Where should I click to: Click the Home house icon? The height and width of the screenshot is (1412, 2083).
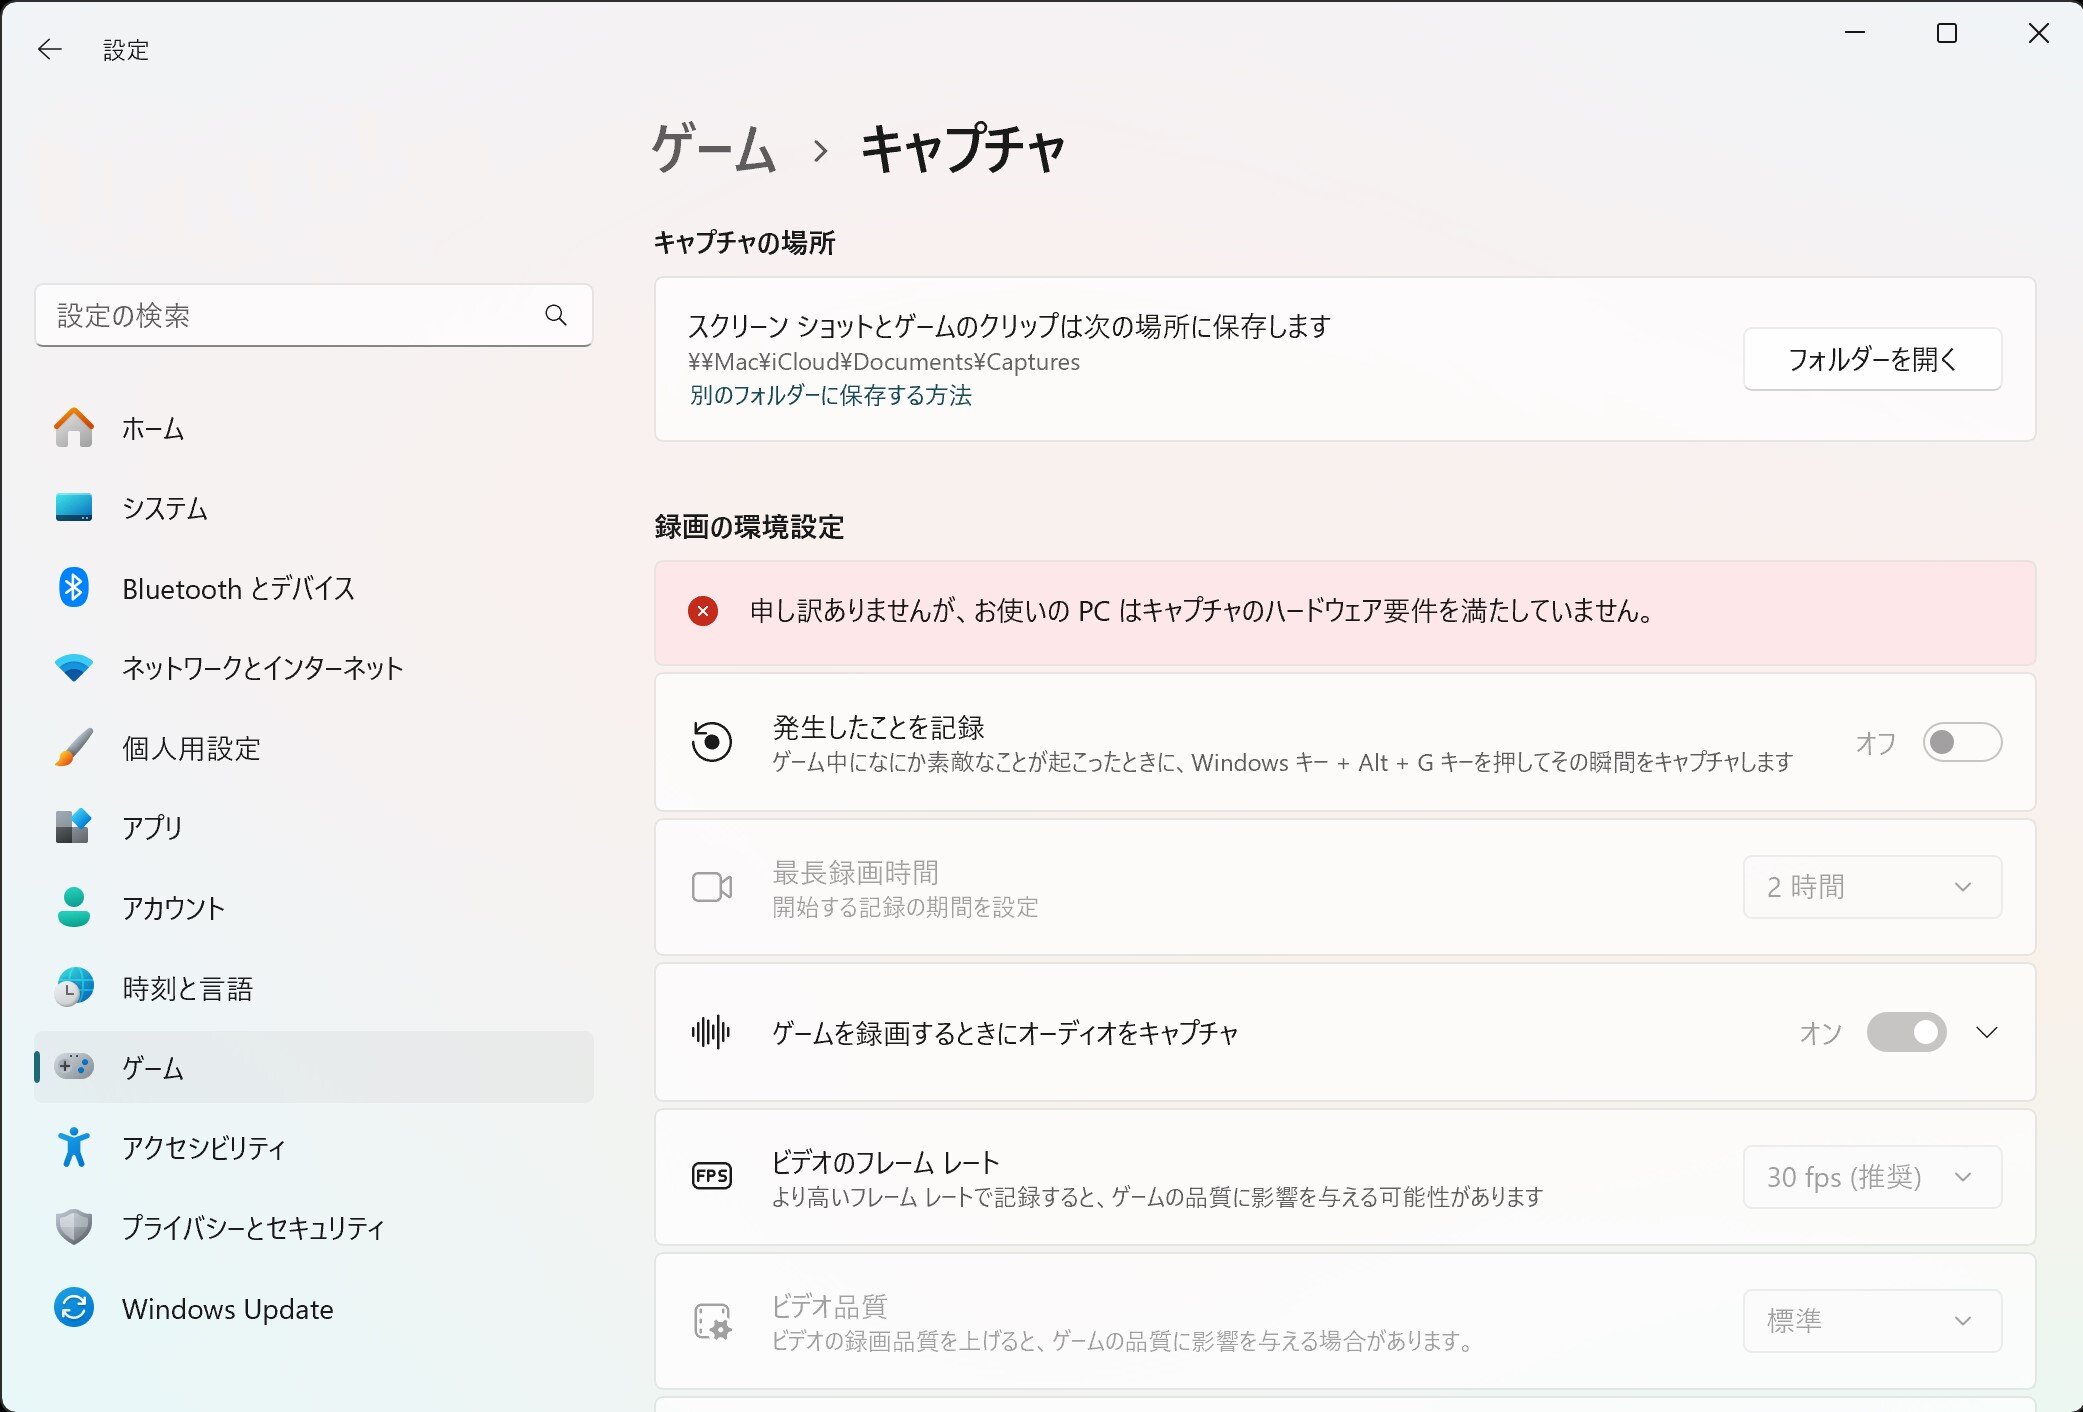tap(74, 428)
